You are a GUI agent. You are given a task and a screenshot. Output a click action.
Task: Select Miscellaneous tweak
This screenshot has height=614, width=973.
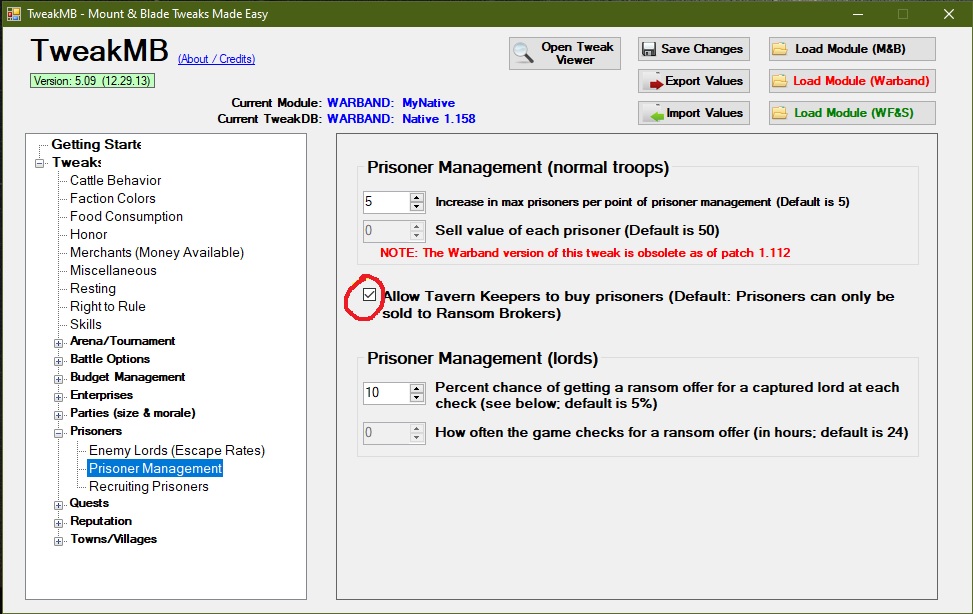[x=114, y=270]
